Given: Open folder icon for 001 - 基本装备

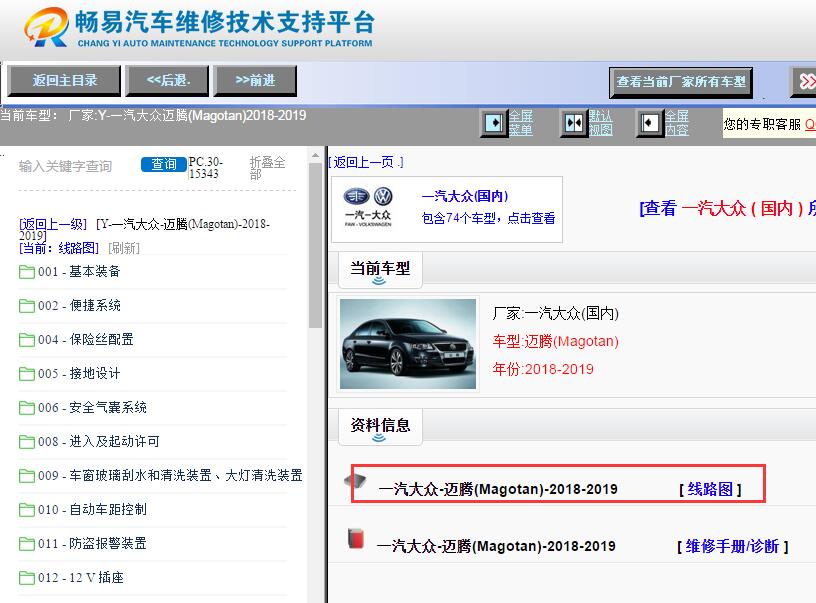Looking at the screenshot, I should pyautogui.click(x=27, y=272).
